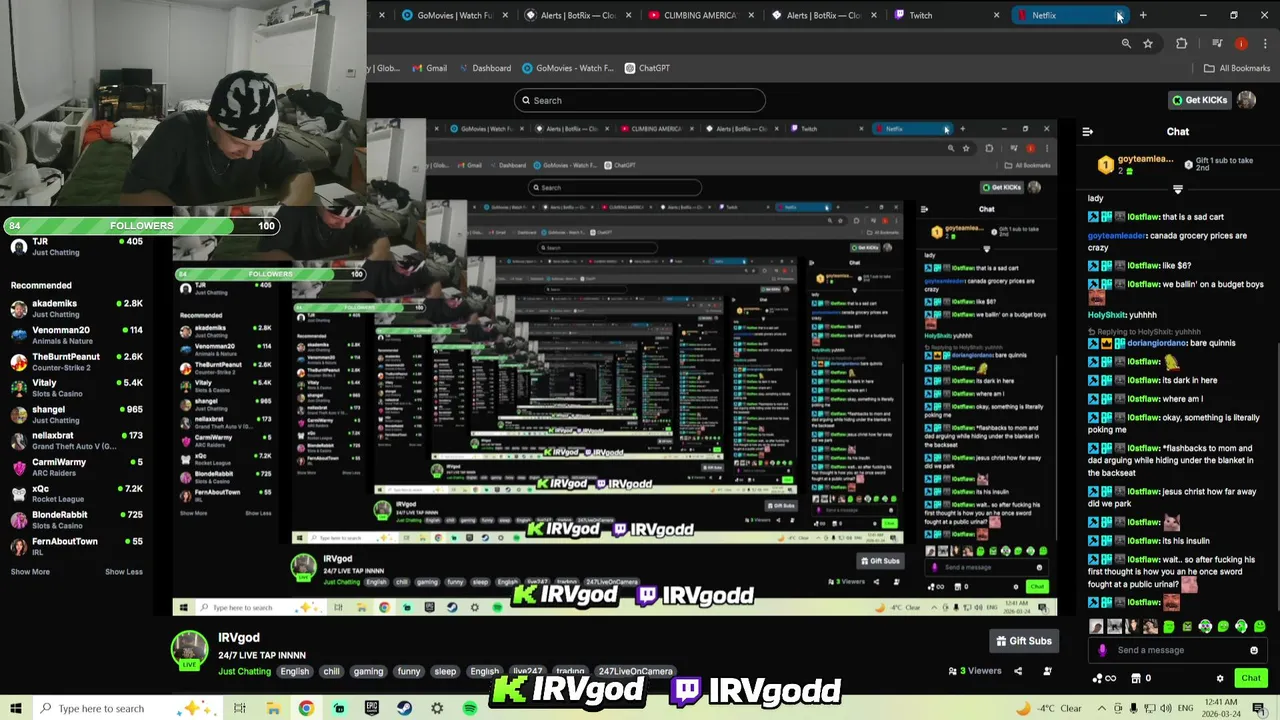Screen dimensions: 1280x720
Task: Open Task View on the taskbar
Action: pyautogui.click(x=239, y=708)
